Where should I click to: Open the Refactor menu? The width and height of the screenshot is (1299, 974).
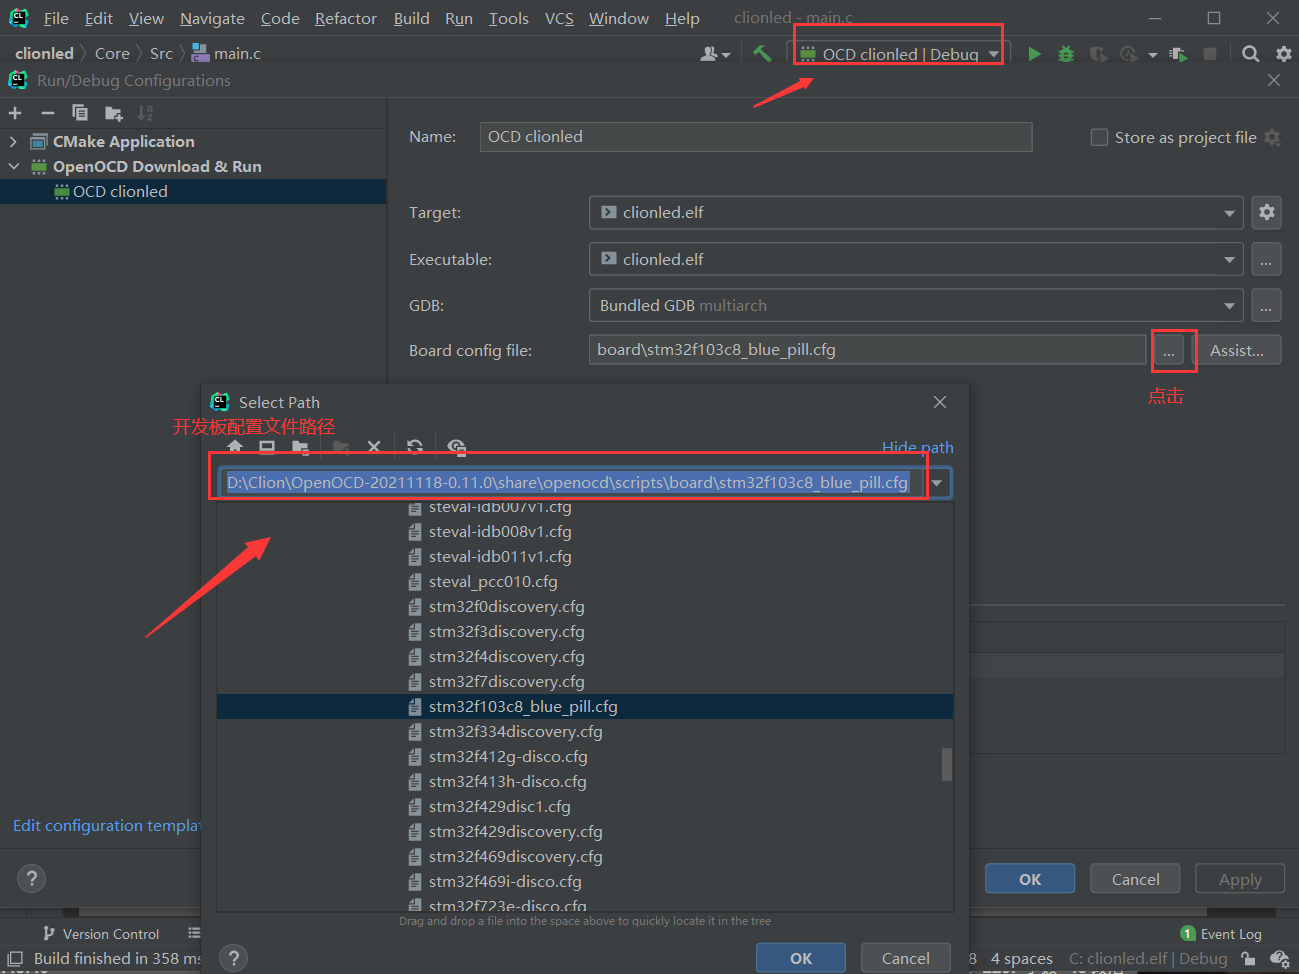click(x=346, y=18)
